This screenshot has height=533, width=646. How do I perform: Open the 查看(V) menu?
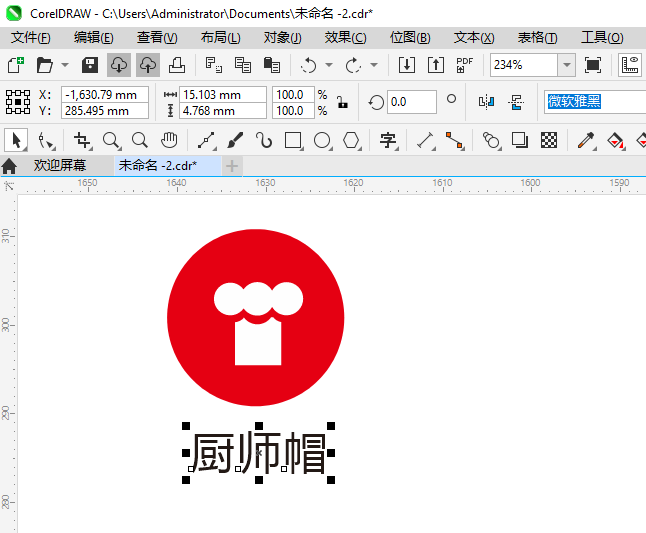(157, 38)
